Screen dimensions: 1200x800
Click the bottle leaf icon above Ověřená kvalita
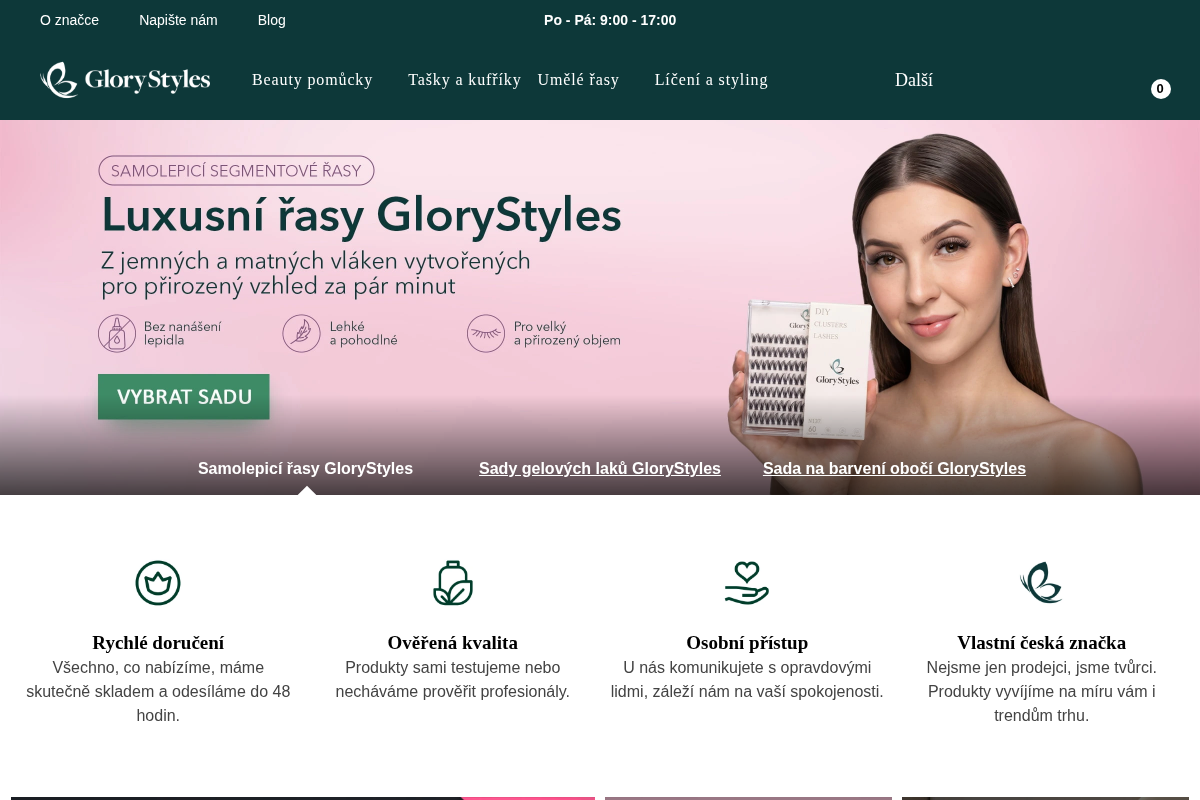(x=453, y=583)
